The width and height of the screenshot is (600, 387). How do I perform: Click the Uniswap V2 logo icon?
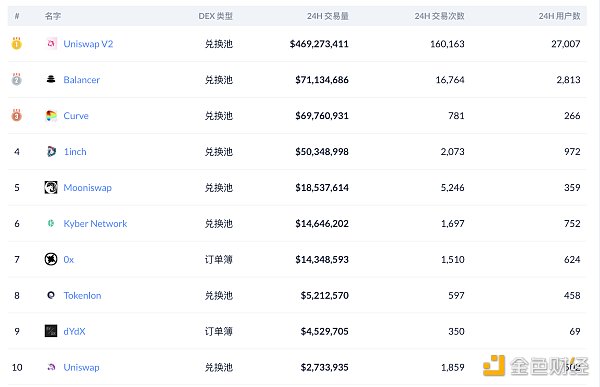click(51, 44)
